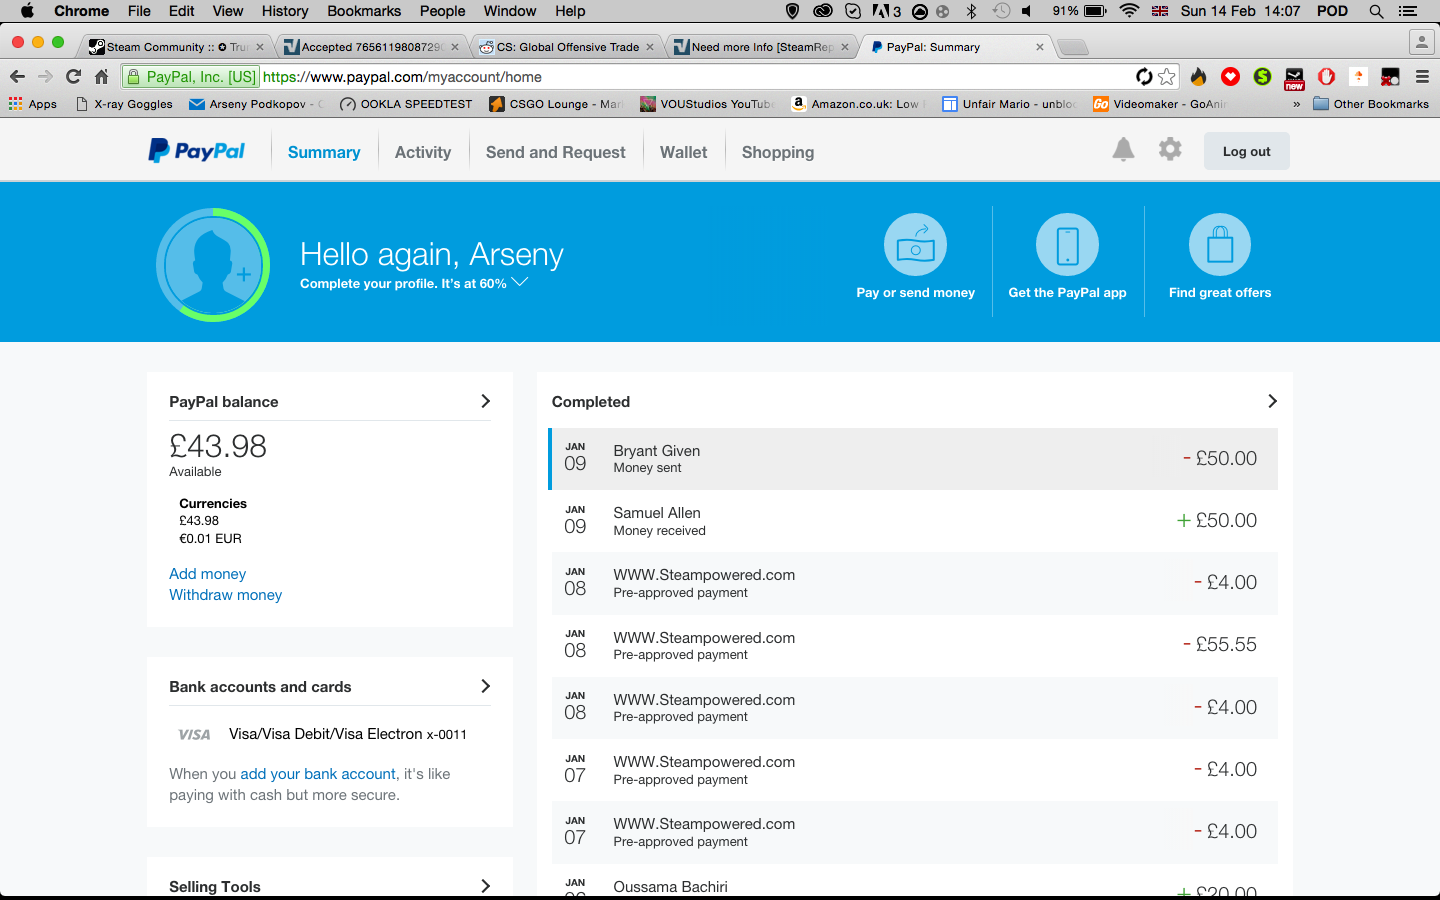Expand the Selling Tools arrow
Viewport: 1440px width, 900px height.
(x=486, y=886)
